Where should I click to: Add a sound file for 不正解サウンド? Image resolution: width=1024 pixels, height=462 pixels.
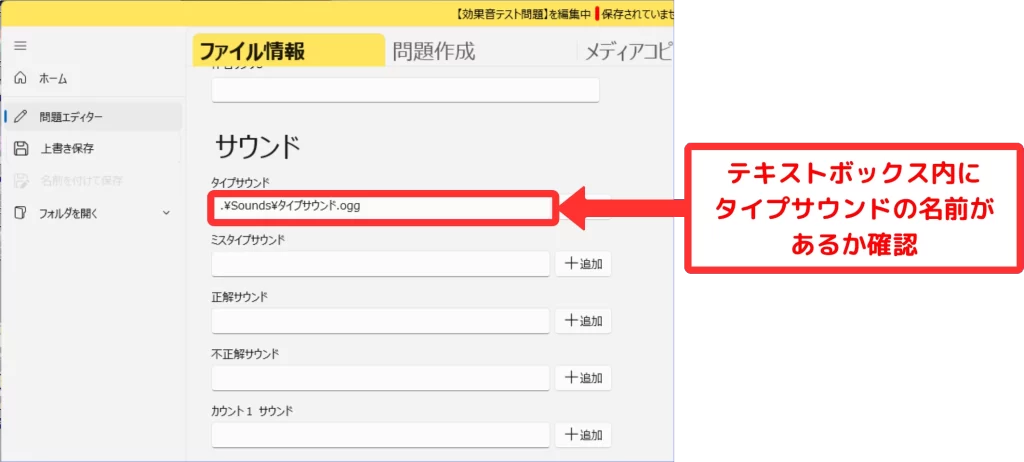583,378
